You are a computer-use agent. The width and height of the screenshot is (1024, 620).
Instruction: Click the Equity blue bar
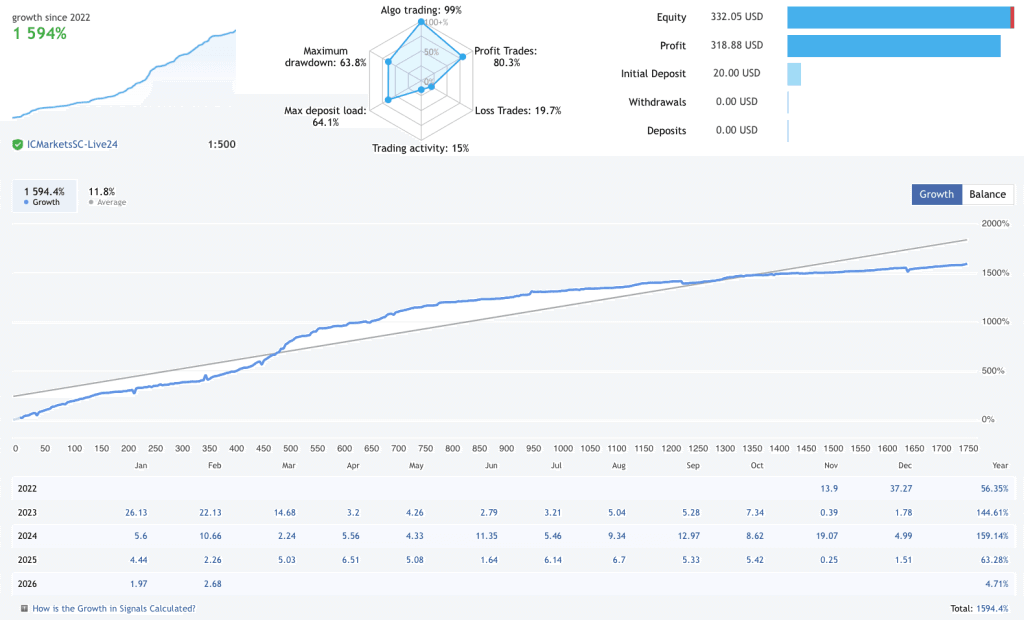click(x=899, y=17)
